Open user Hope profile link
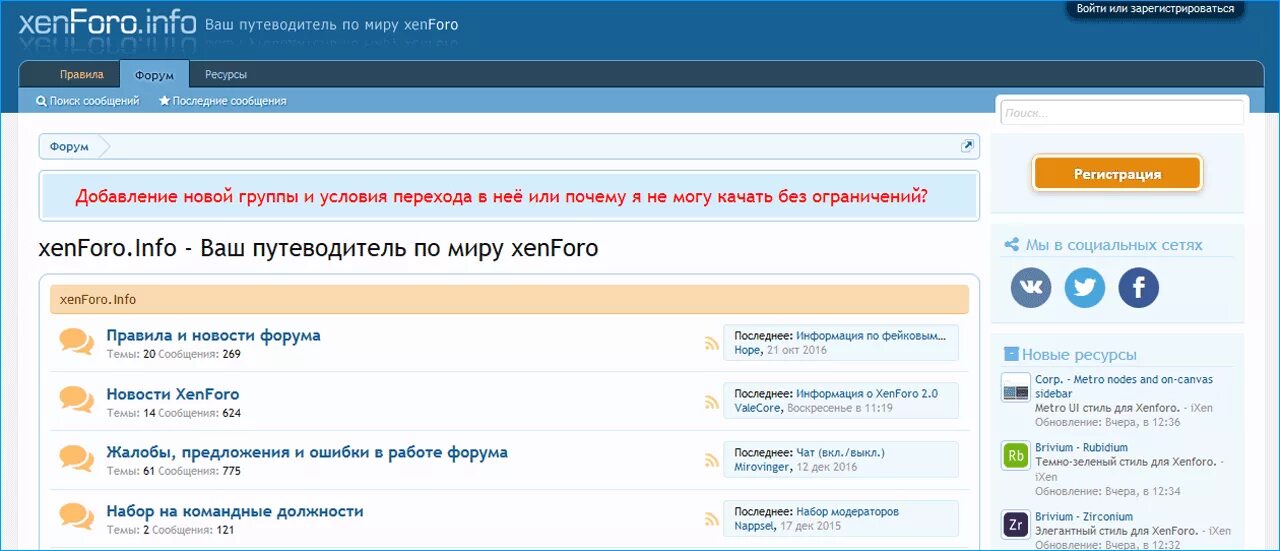Screen dimensions: 1280x551 pos(747,351)
